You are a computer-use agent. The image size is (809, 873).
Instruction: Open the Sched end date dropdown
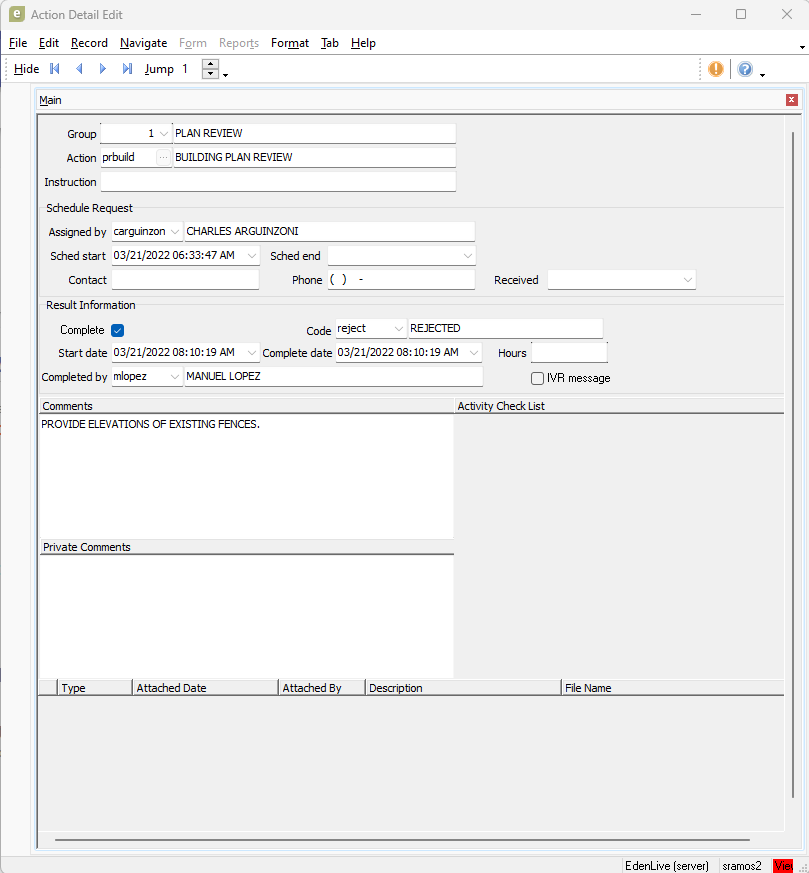click(x=468, y=256)
